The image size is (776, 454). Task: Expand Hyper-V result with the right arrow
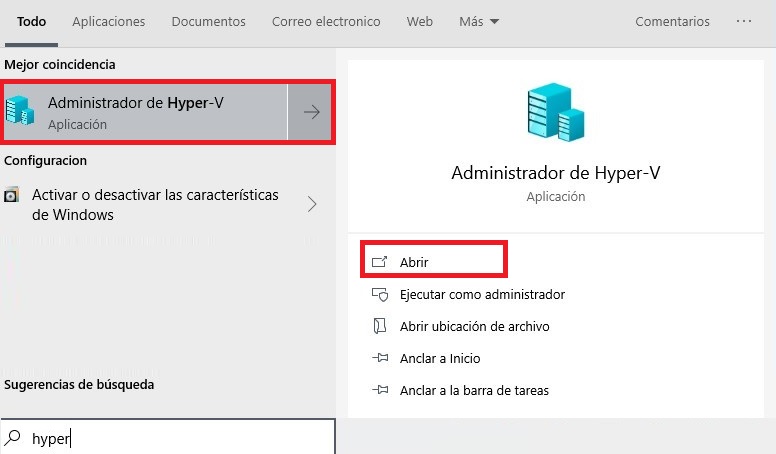[310, 112]
